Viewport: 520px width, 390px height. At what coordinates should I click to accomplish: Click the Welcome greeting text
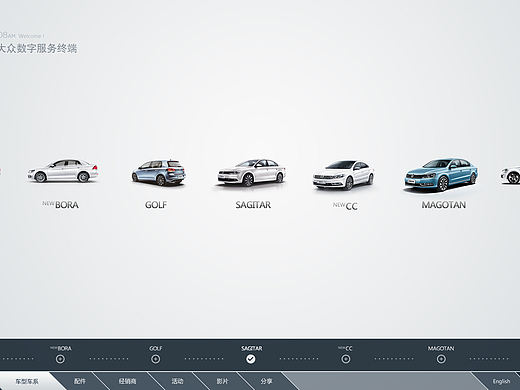tap(31, 36)
